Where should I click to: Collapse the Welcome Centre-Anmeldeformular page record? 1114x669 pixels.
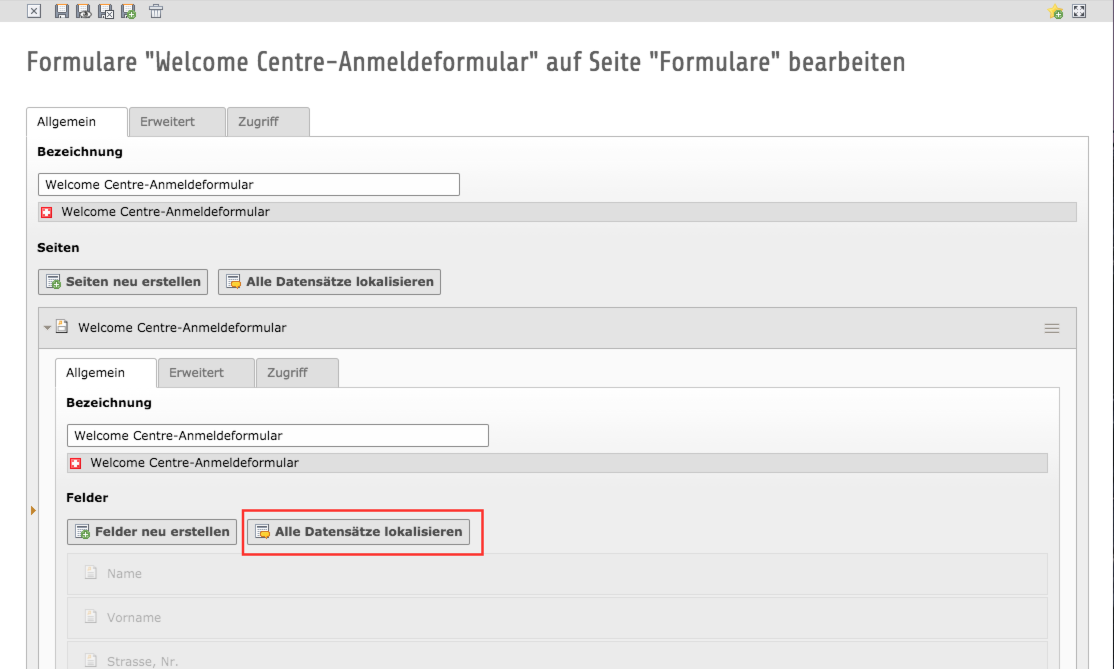tap(47, 327)
